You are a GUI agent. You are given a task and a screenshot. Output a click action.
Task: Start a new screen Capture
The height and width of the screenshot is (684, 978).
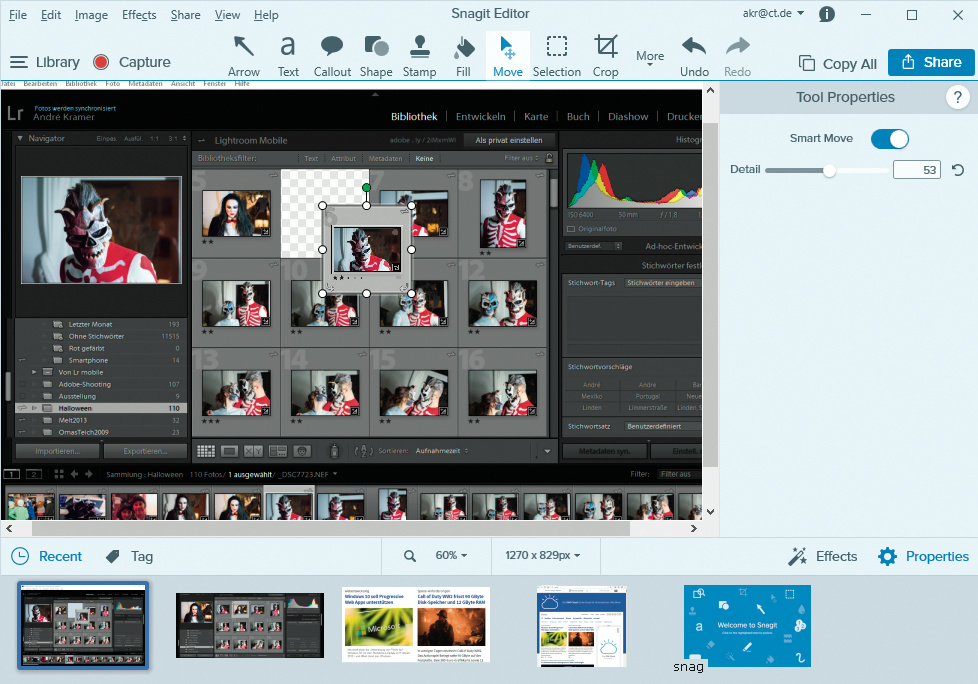132,62
